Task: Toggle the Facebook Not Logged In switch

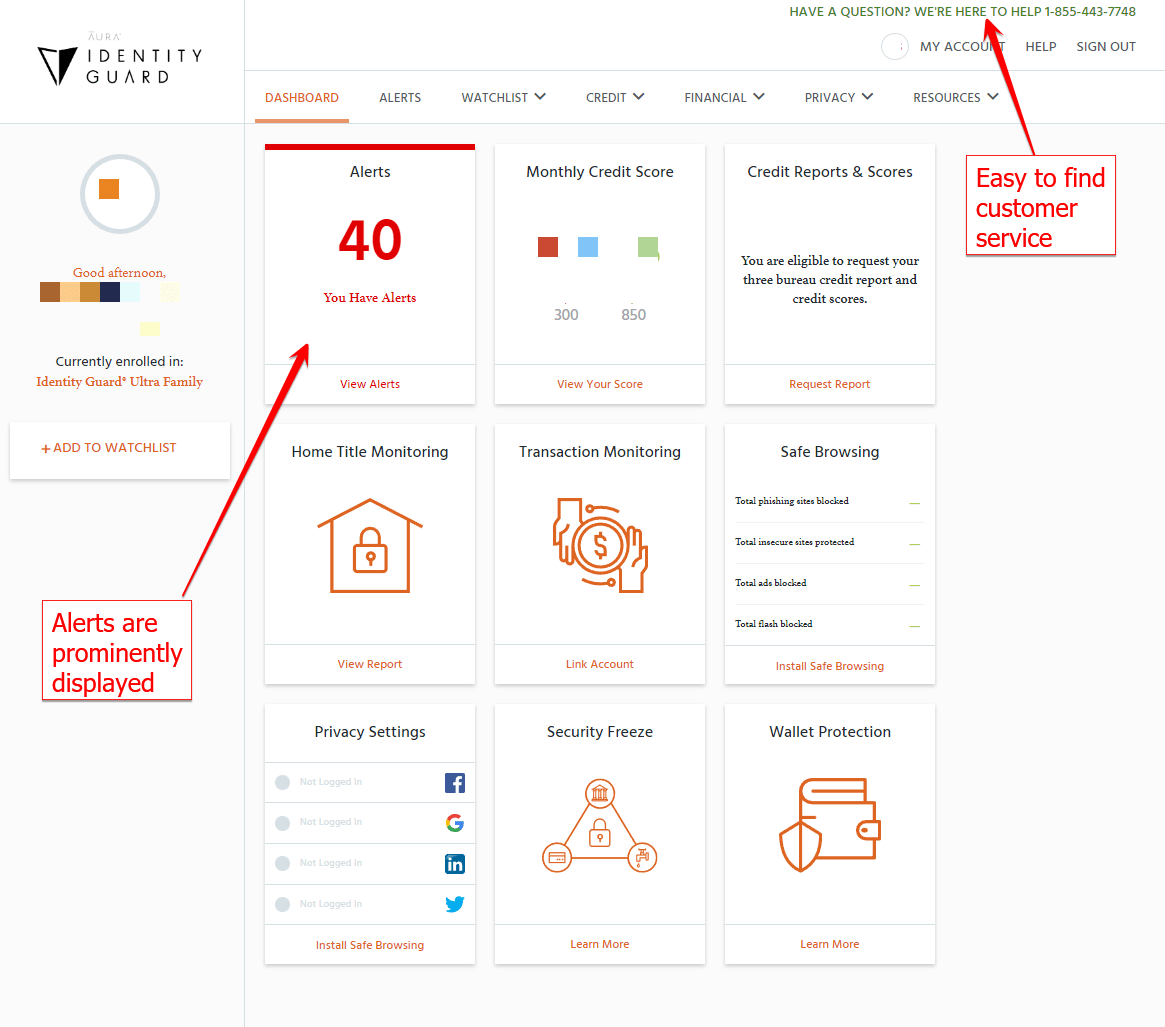Action: click(x=282, y=782)
